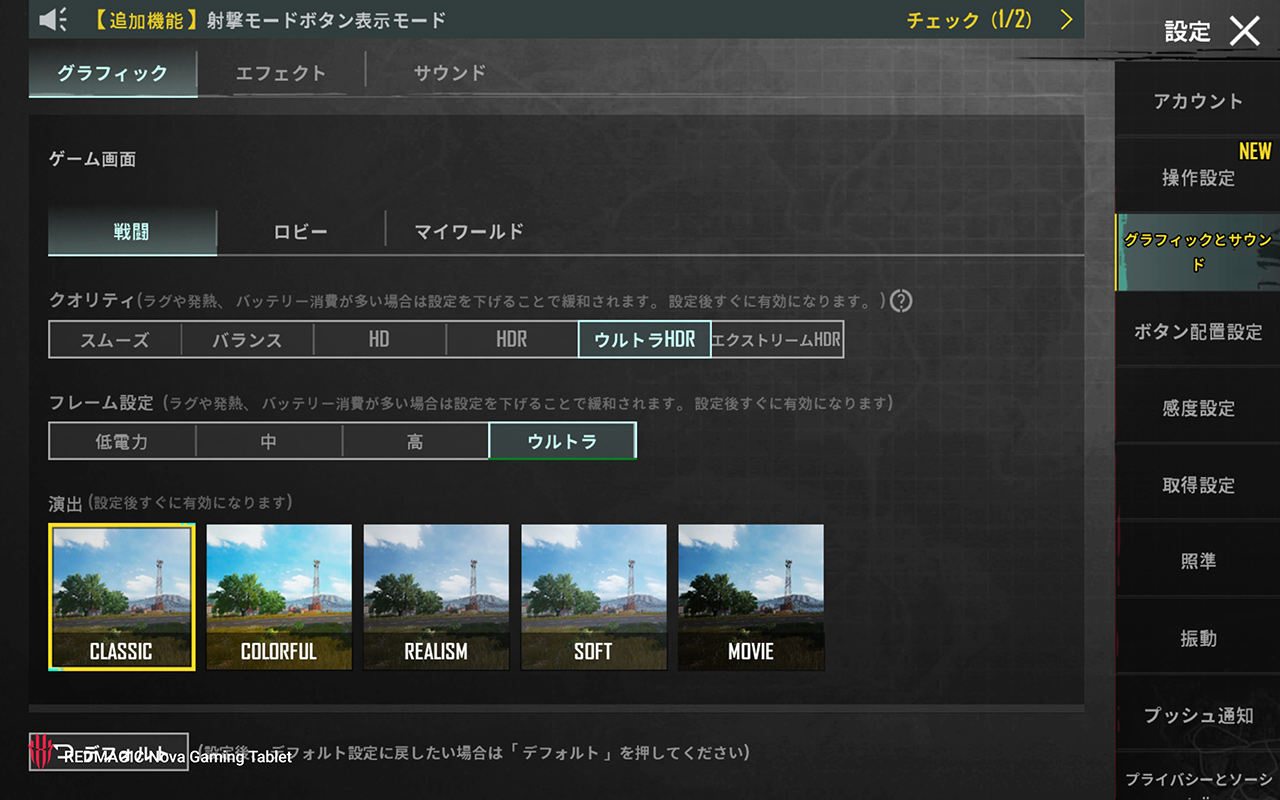Set quality to HDR
Image resolution: width=1280 pixels, height=800 pixels.
click(x=512, y=340)
